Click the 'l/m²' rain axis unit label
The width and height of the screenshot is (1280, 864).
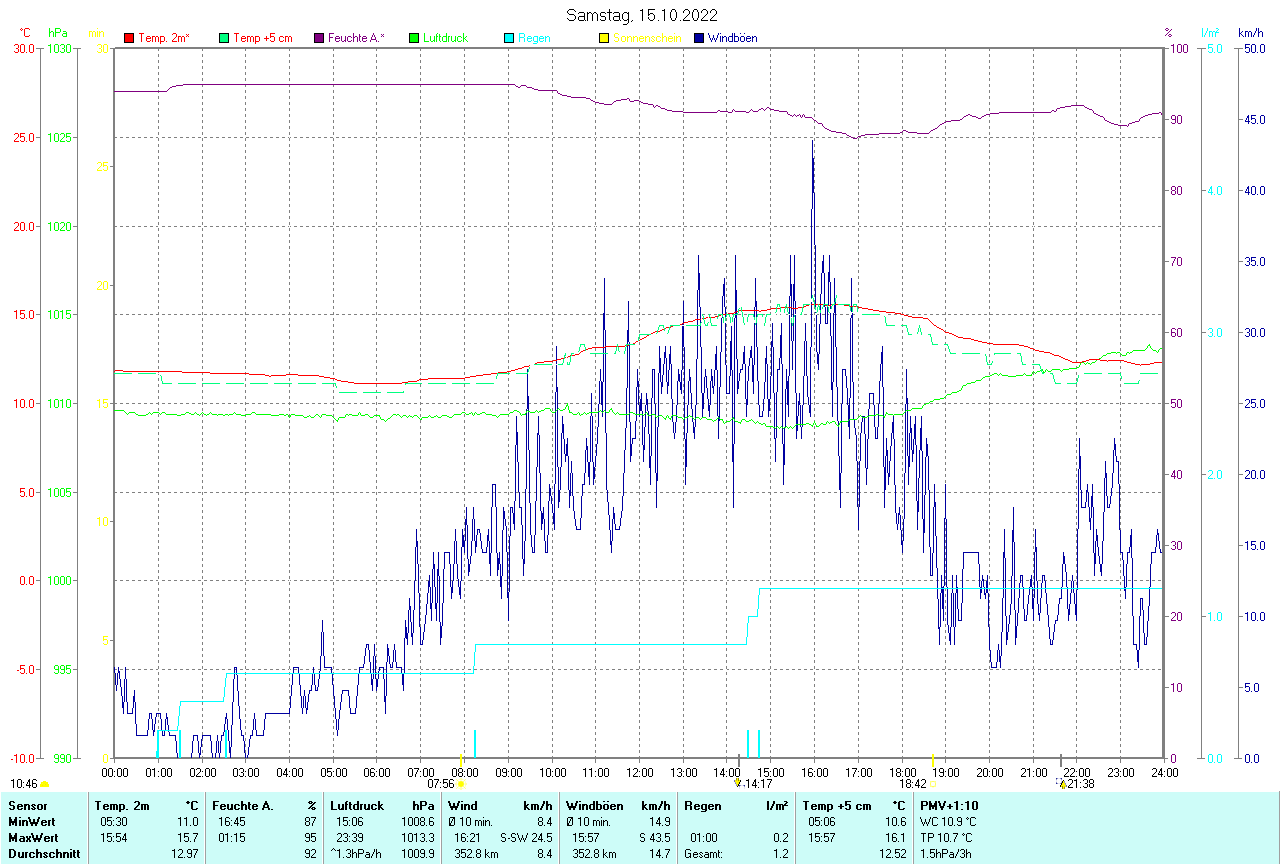pos(1210,33)
